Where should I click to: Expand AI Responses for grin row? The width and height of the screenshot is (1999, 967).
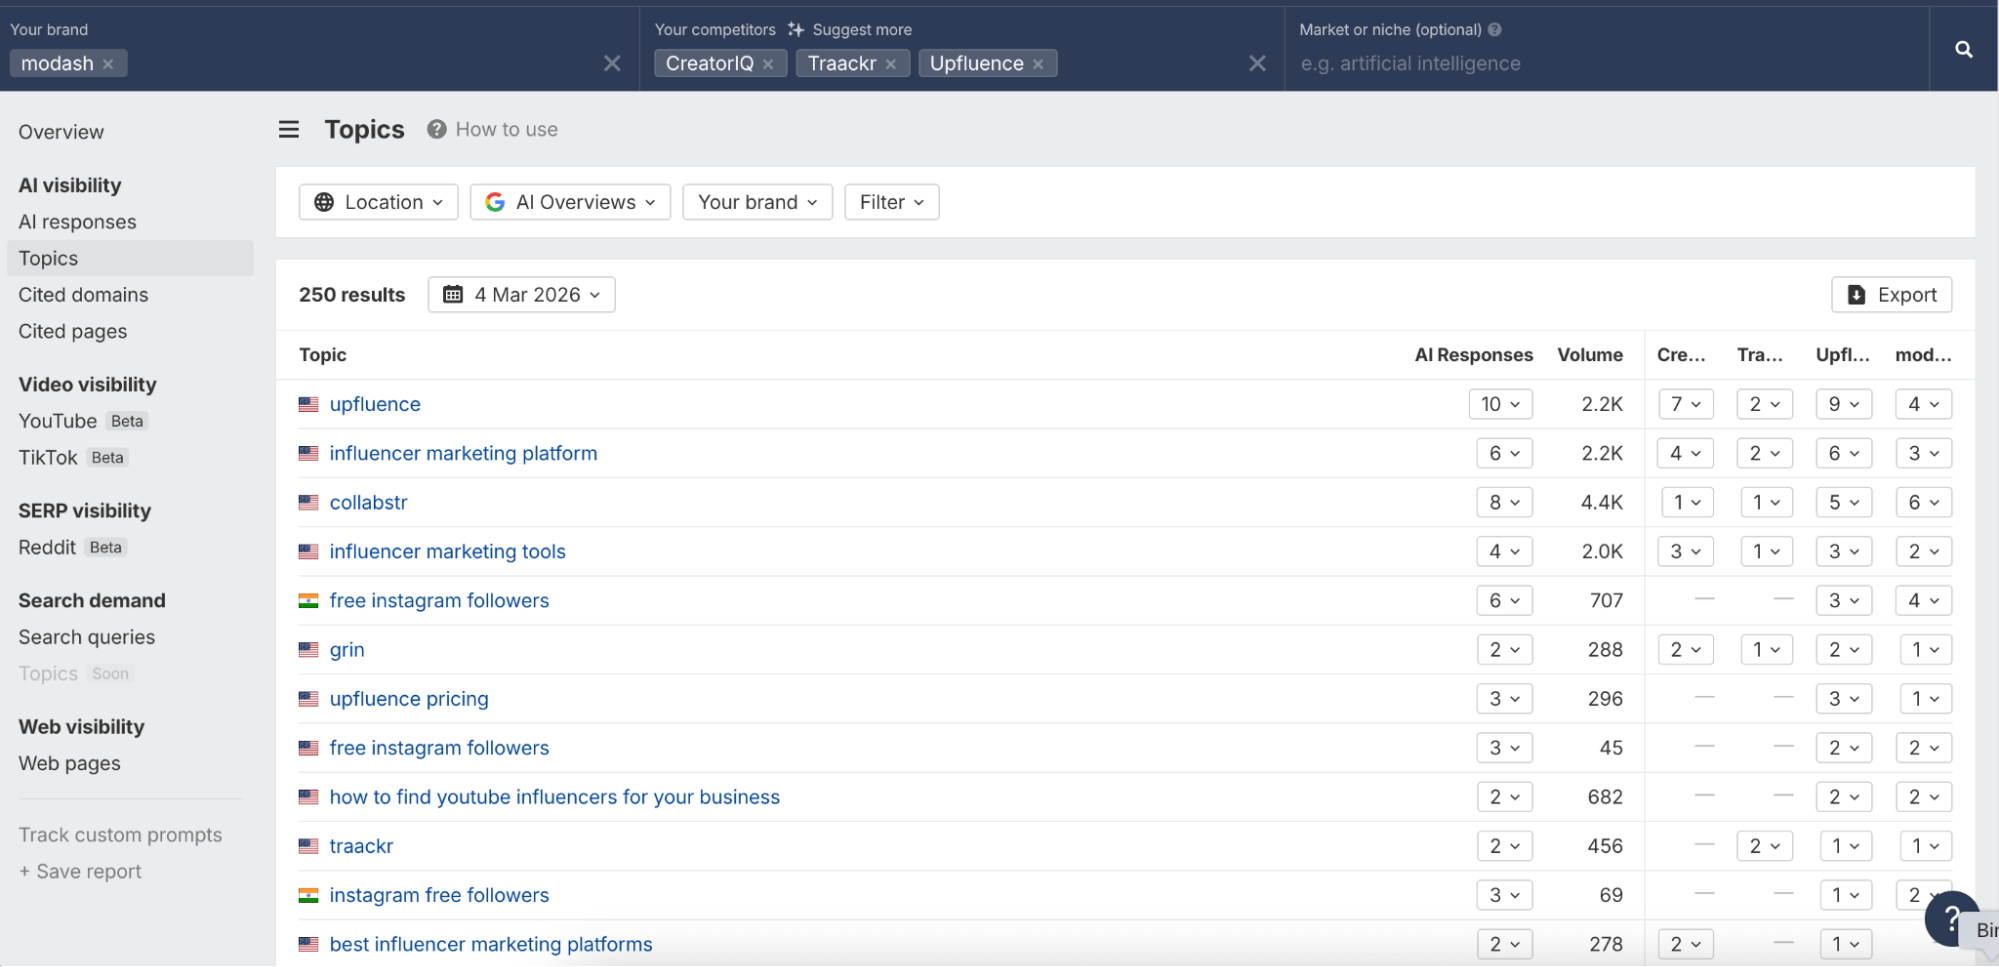pyautogui.click(x=1504, y=650)
